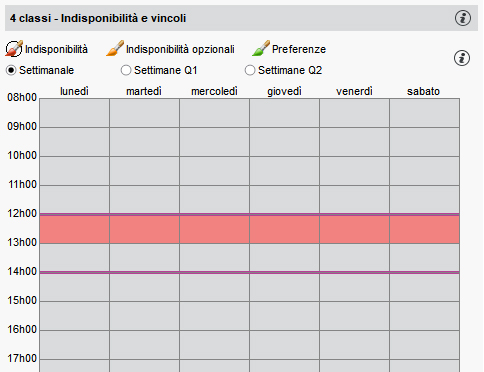Select the Settimanale radio button
This screenshot has height=372, width=484.
tap(11, 70)
